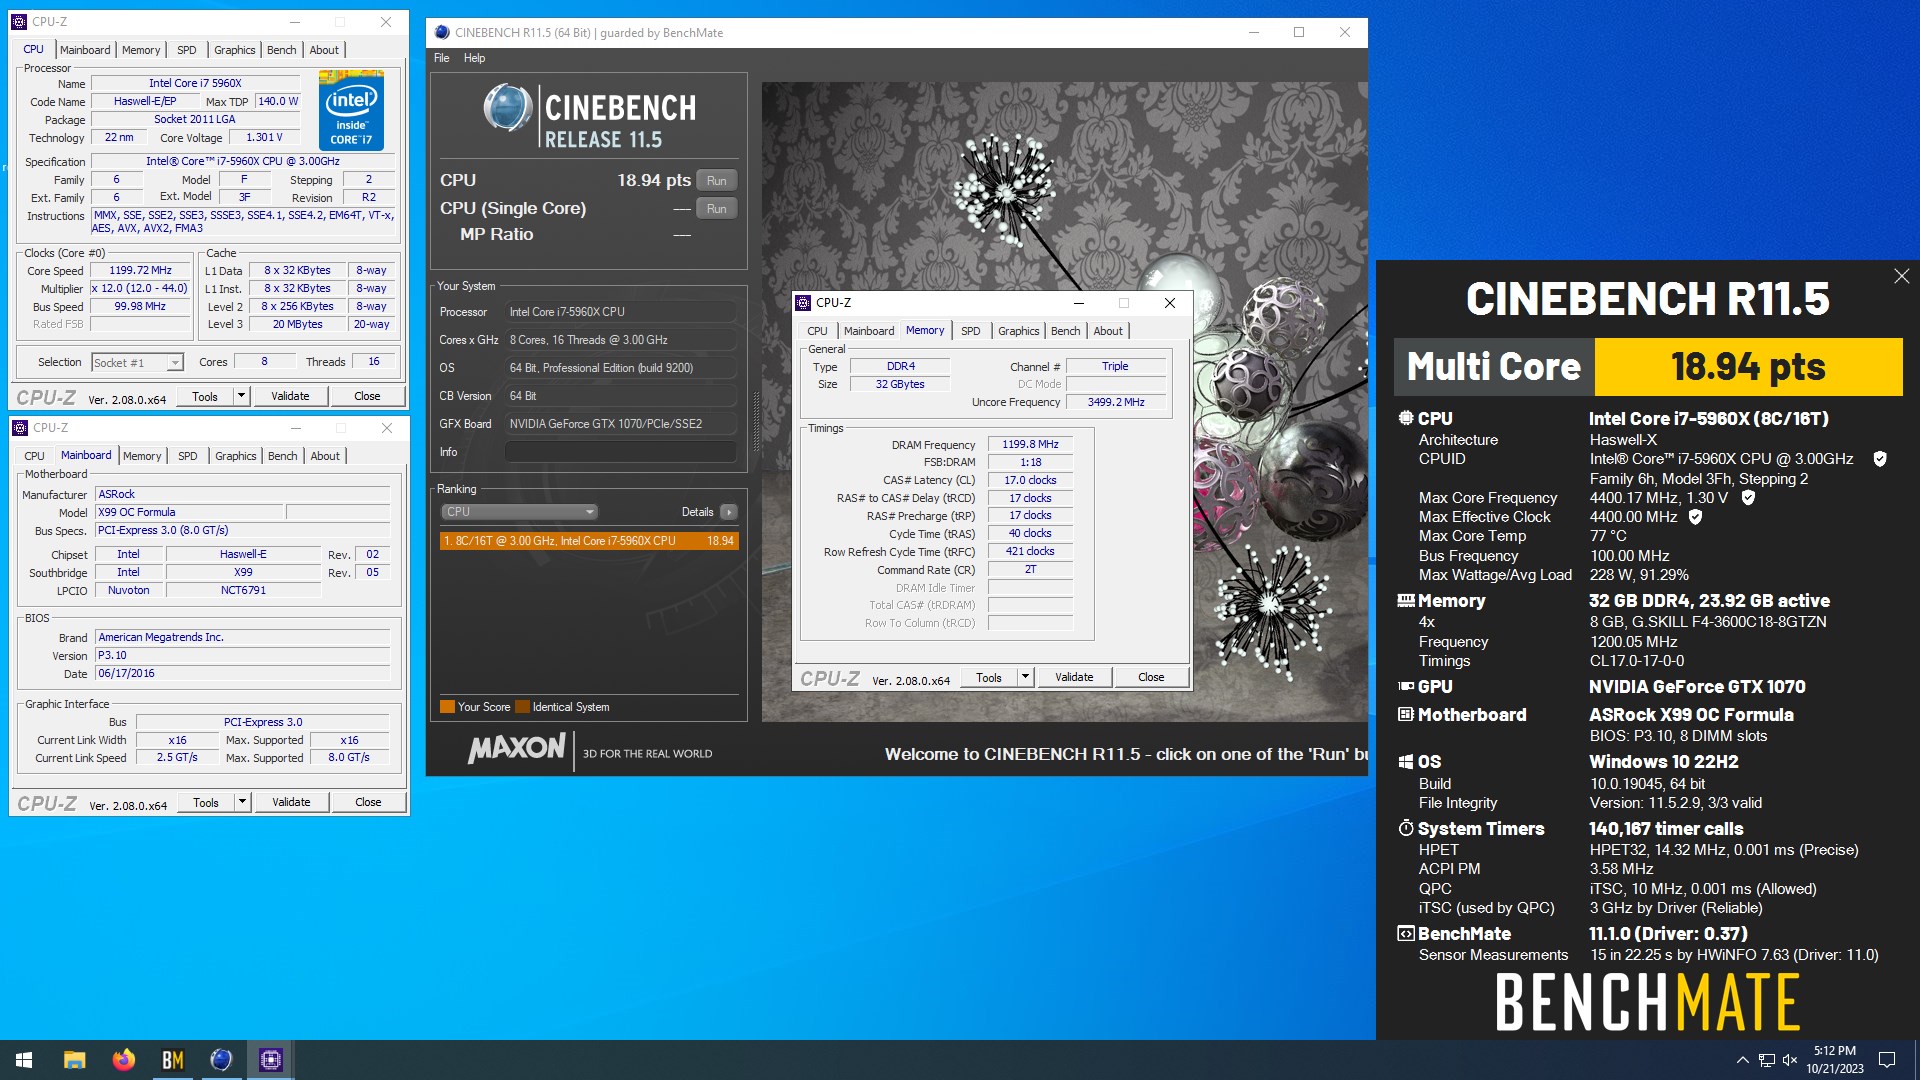The width and height of the screenshot is (1920, 1080).
Task: Run the CPU Single Core benchmark
Action: tap(716, 209)
